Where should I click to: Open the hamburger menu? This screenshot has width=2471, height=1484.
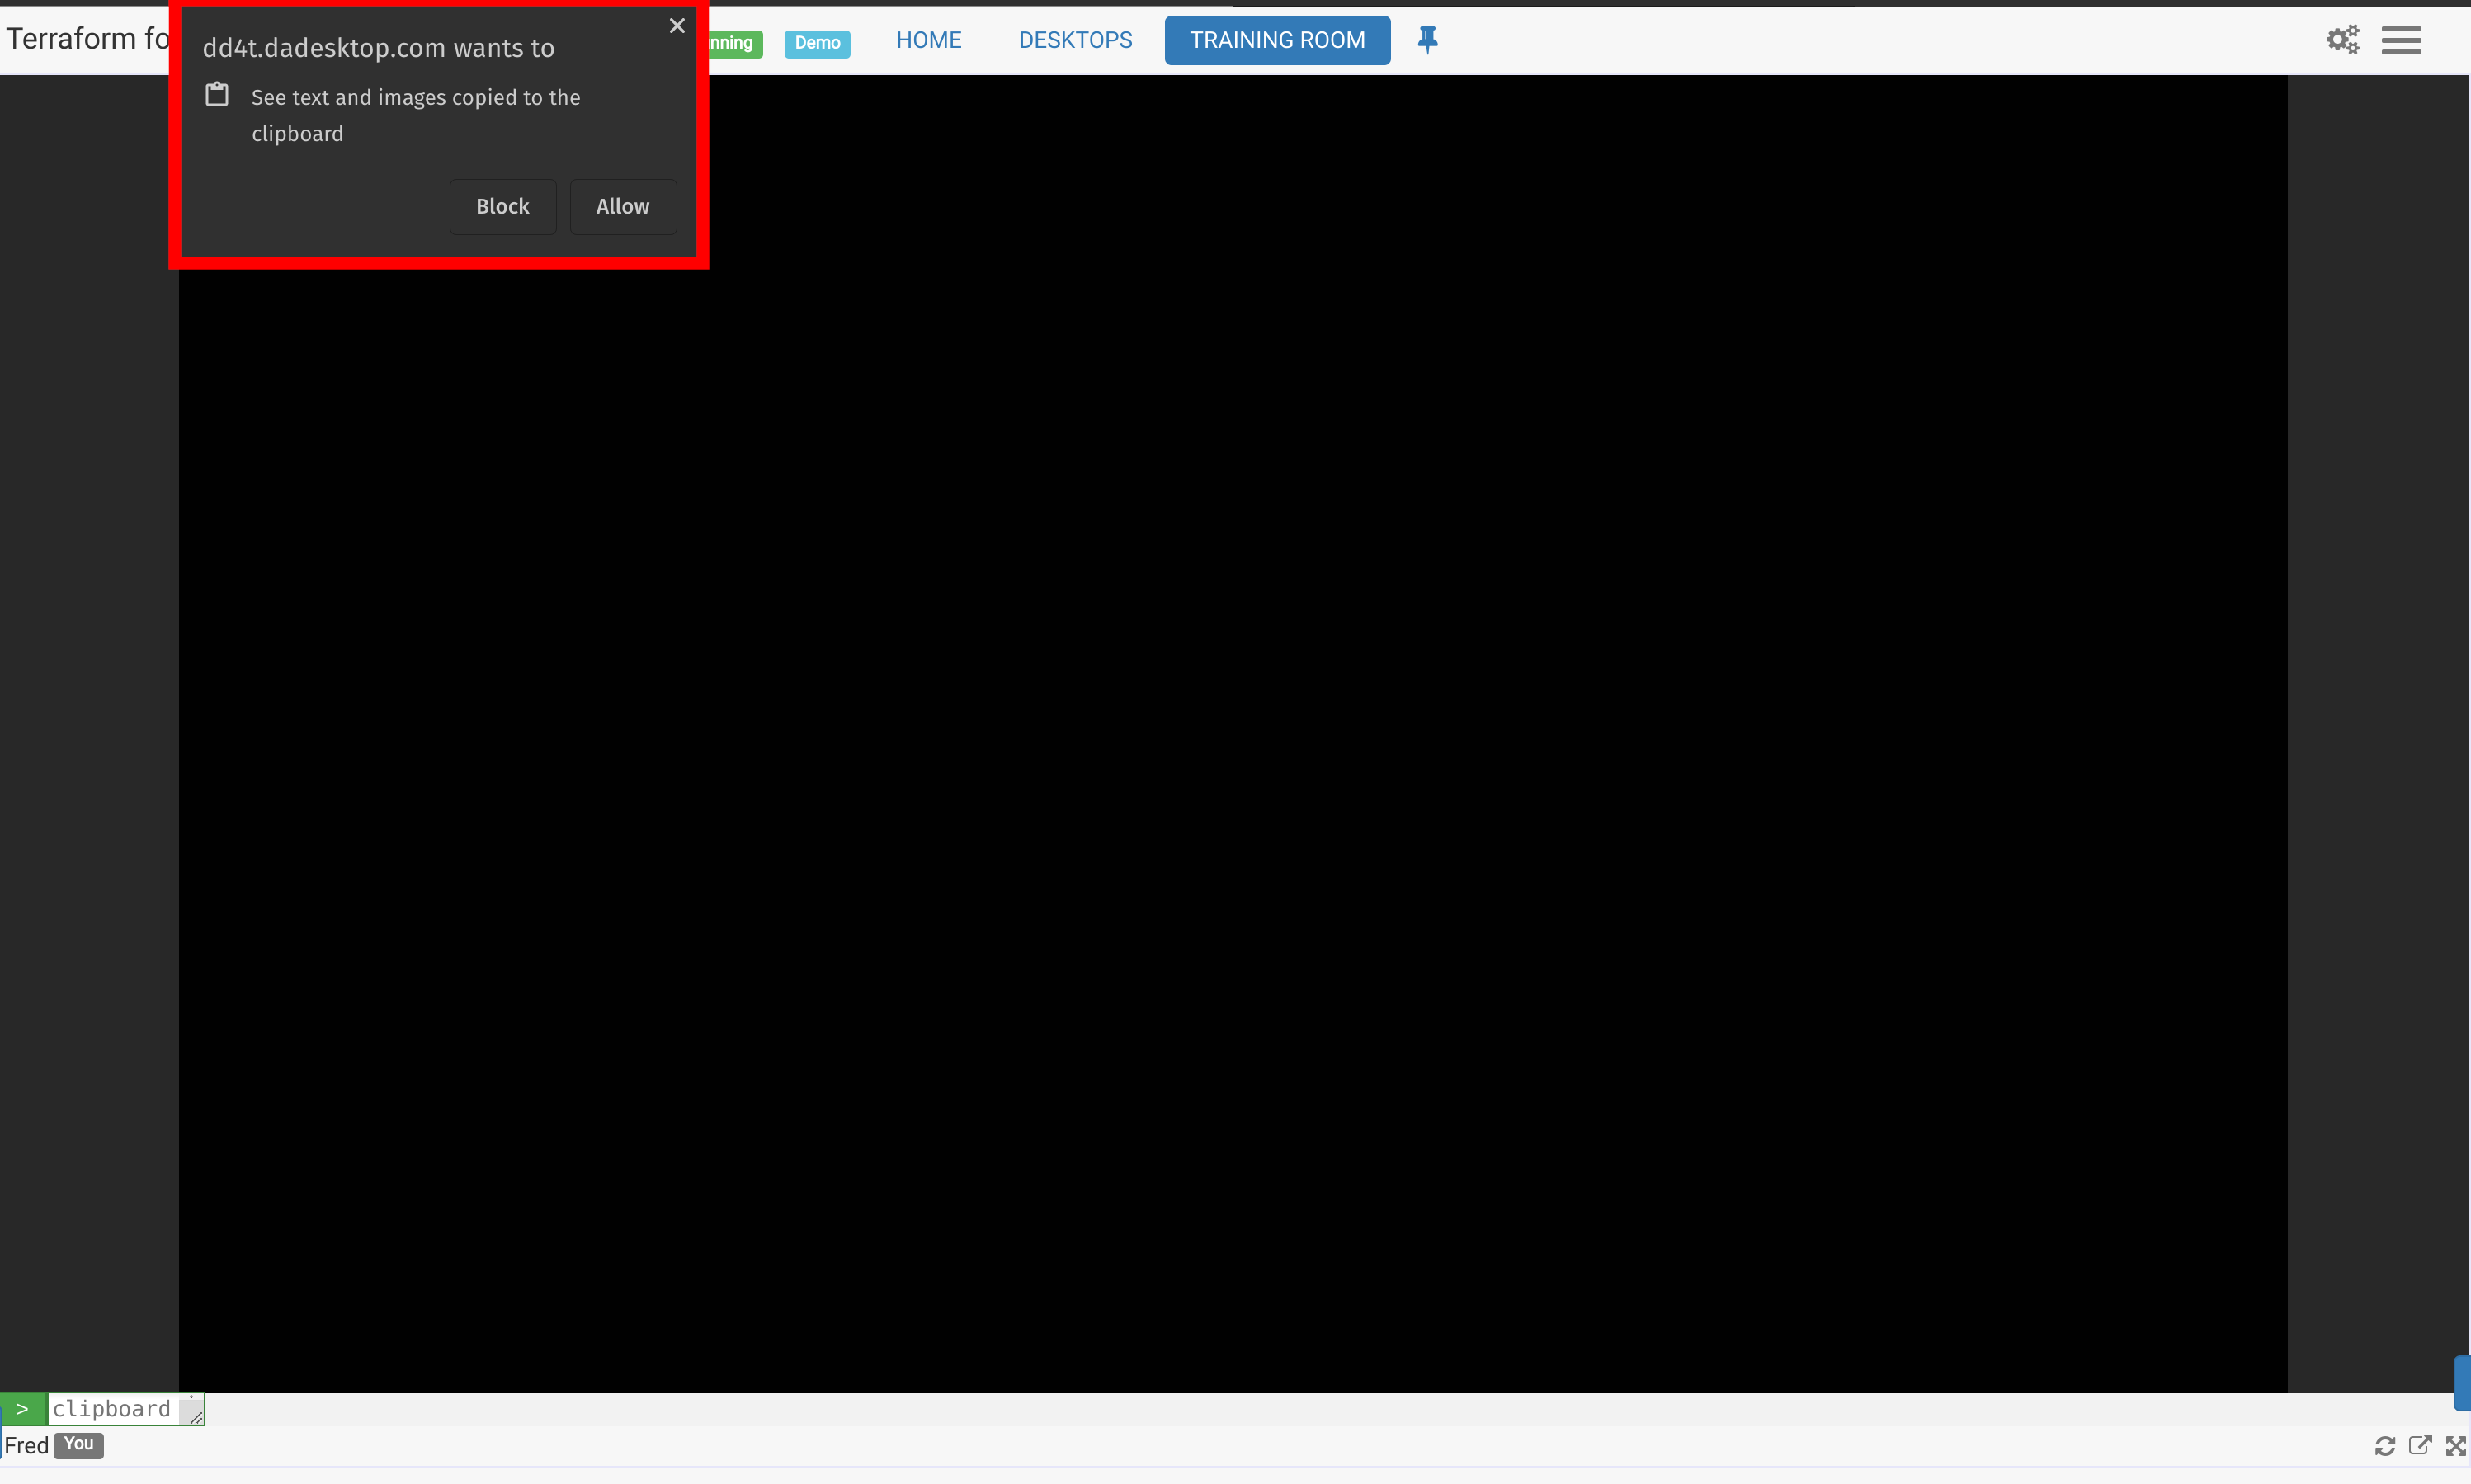pos(2400,40)
